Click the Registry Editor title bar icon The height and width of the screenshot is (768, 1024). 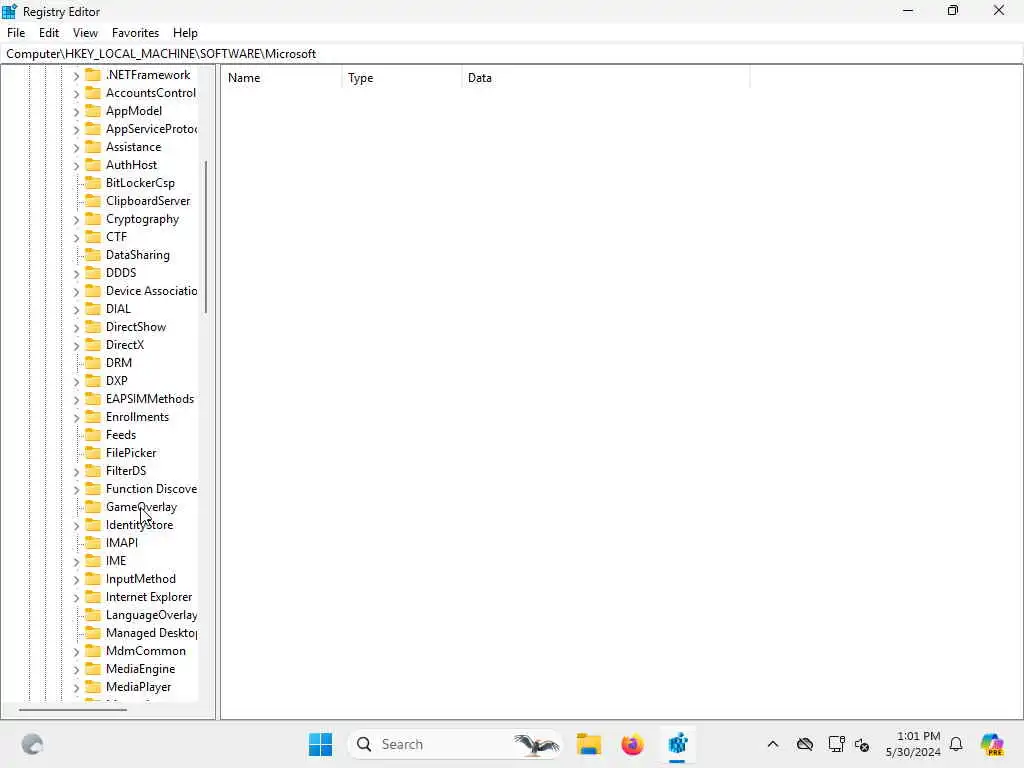click(10, 11)
